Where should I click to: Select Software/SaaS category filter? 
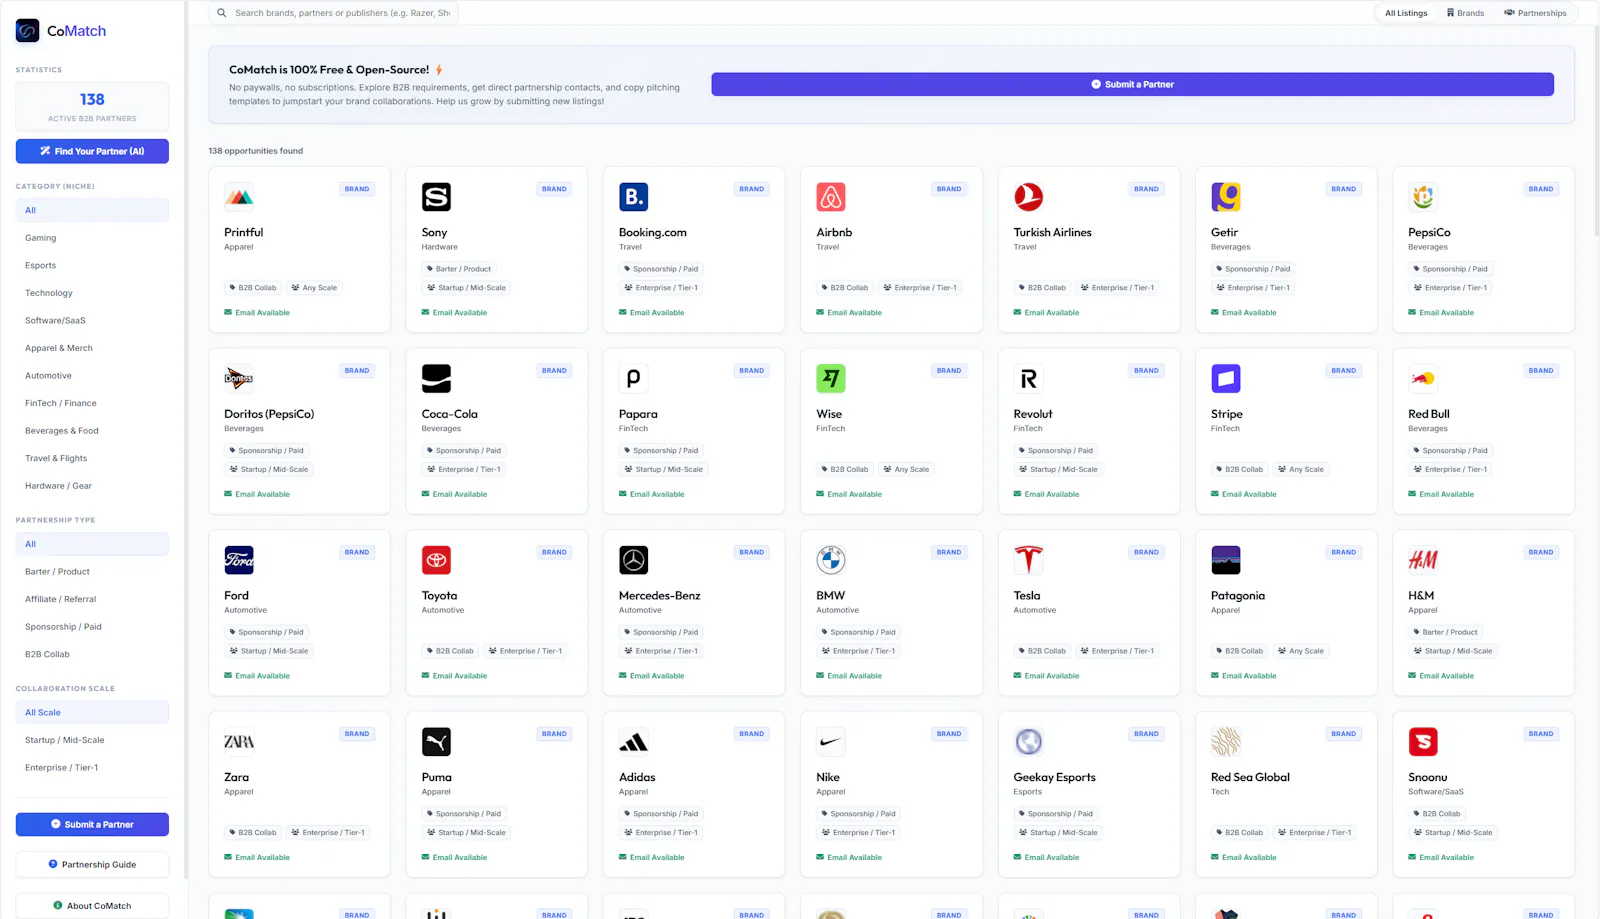pyautogui.click(x=92, y=321)
